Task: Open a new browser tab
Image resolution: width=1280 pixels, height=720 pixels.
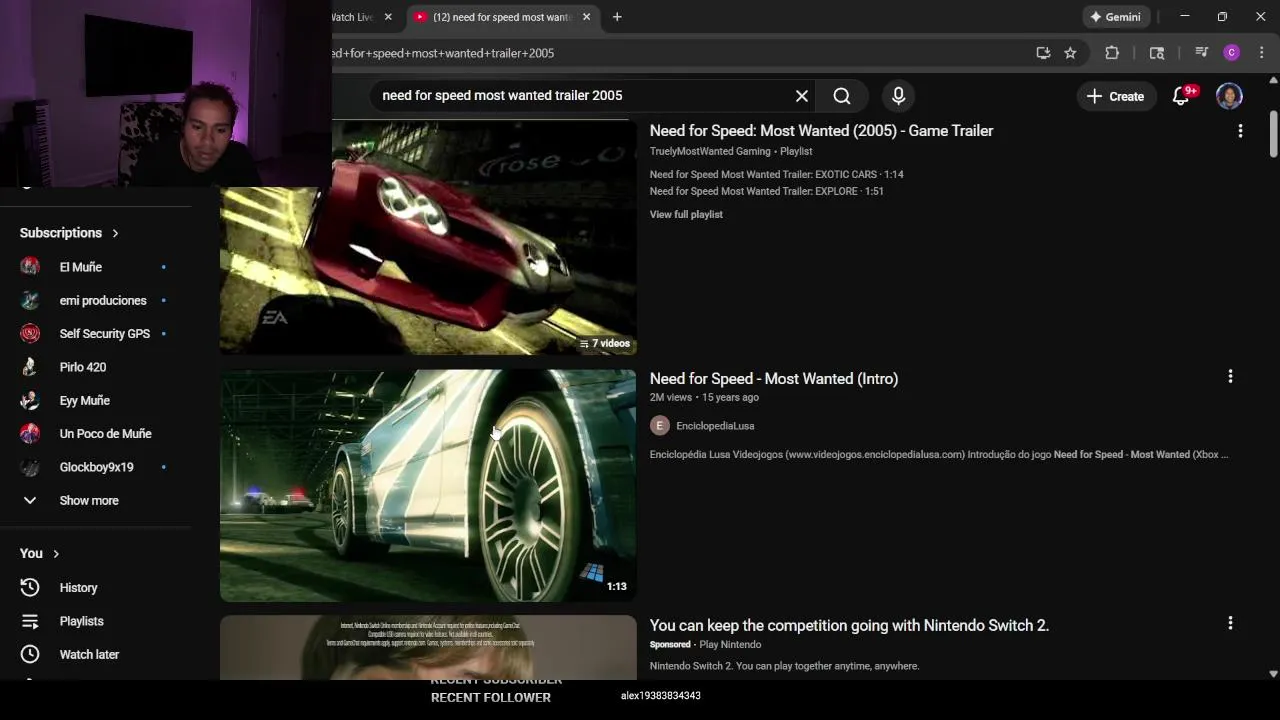Action: click(617, 17)
